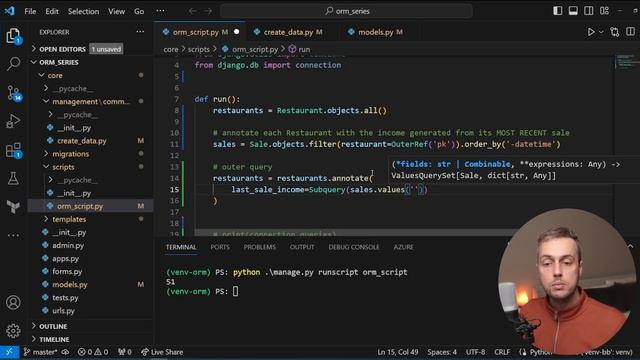Select the TERMINAL panel tab
Screen dimensions: 640x360
(181, 247)
